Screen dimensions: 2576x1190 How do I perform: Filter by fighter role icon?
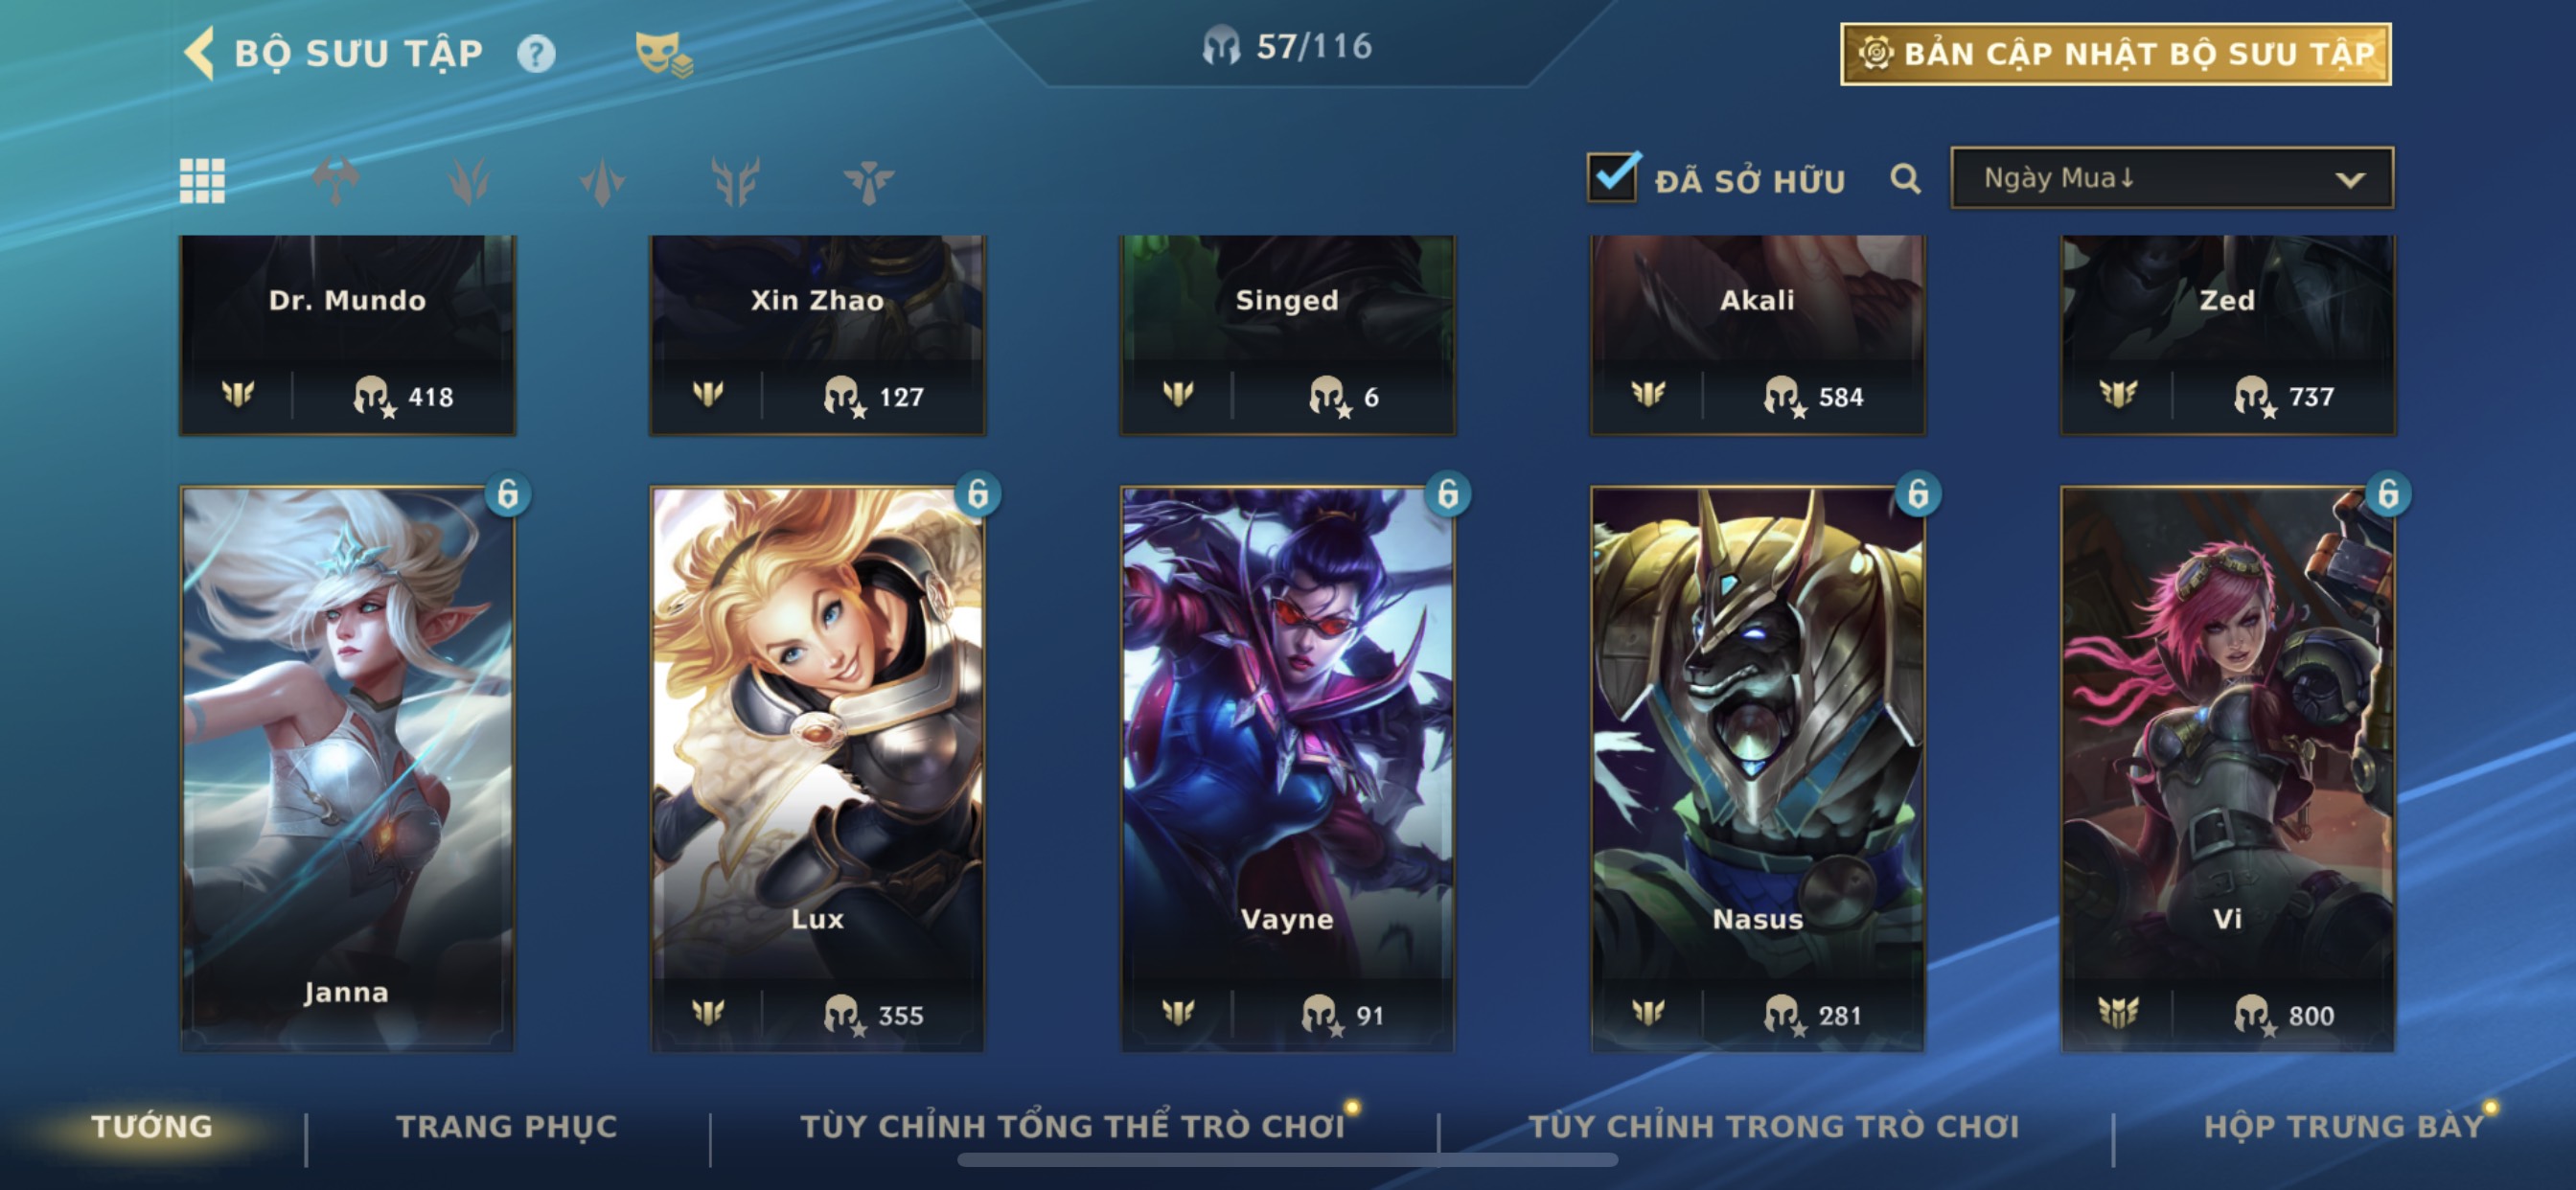335,180
